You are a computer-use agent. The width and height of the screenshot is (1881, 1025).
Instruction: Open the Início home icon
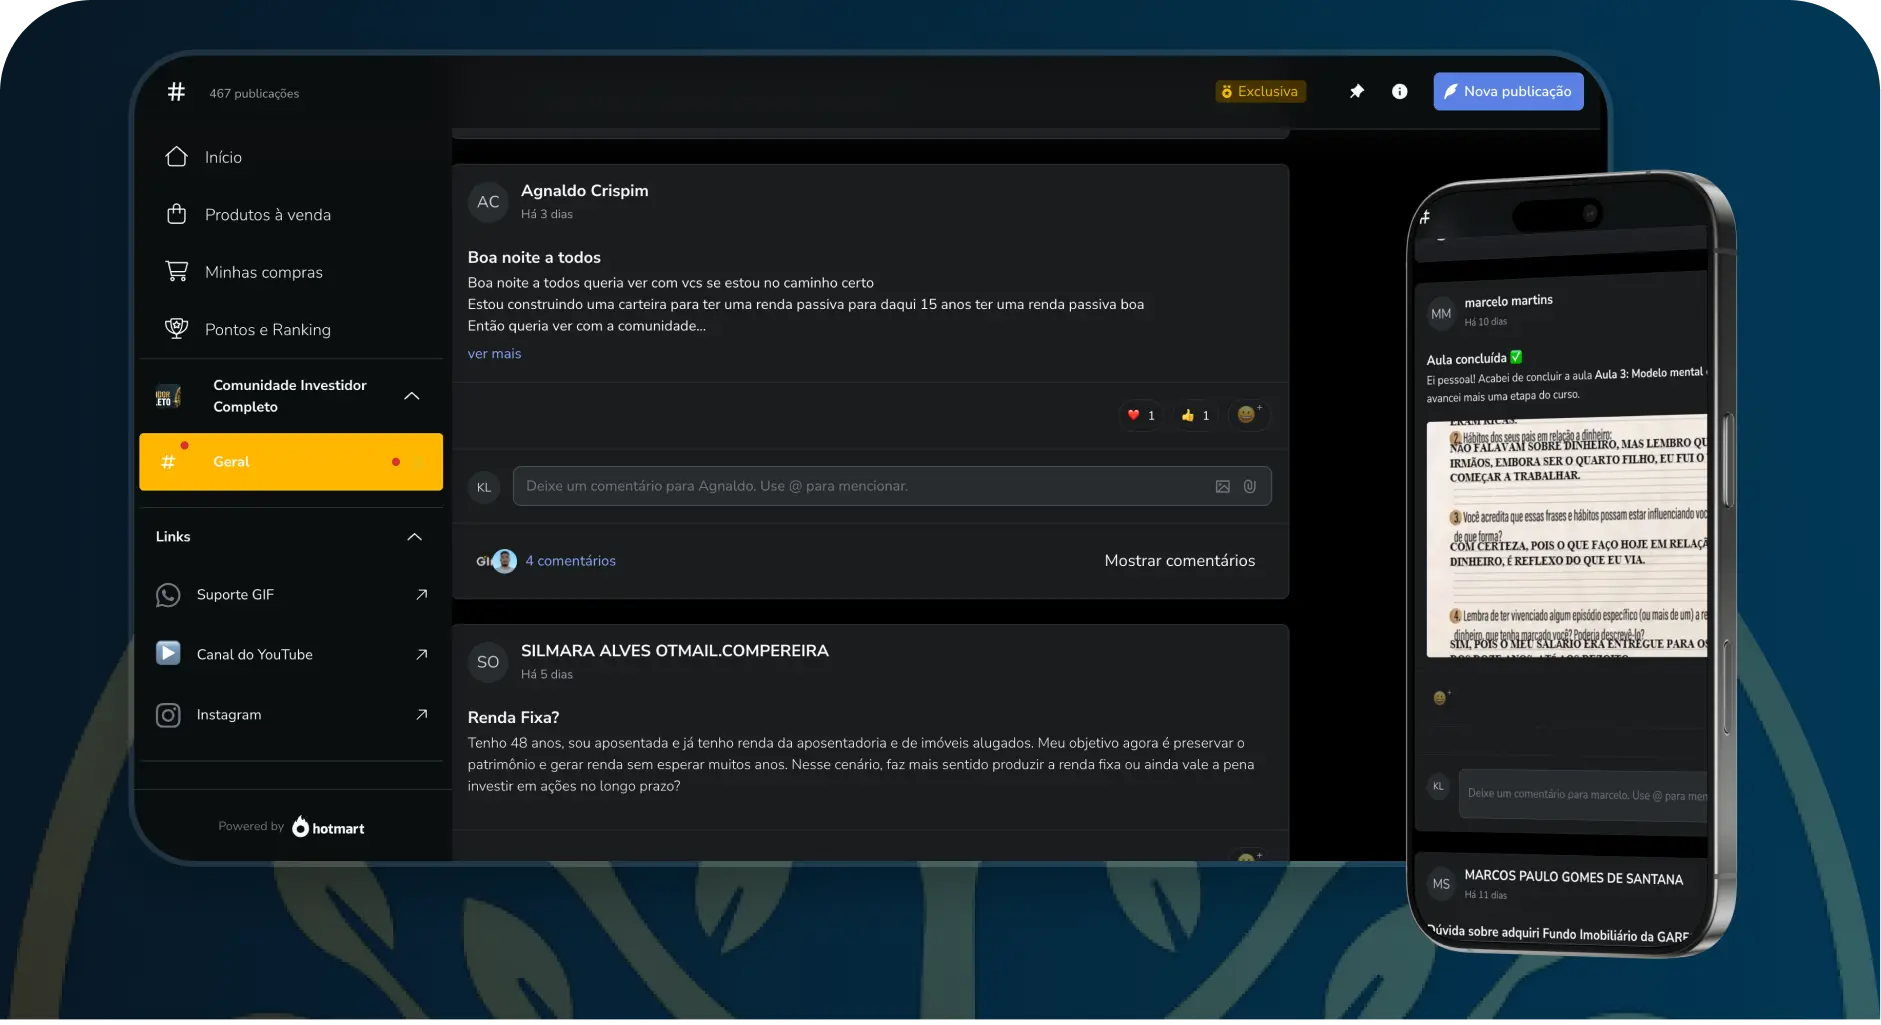click(x=177, y=157)
